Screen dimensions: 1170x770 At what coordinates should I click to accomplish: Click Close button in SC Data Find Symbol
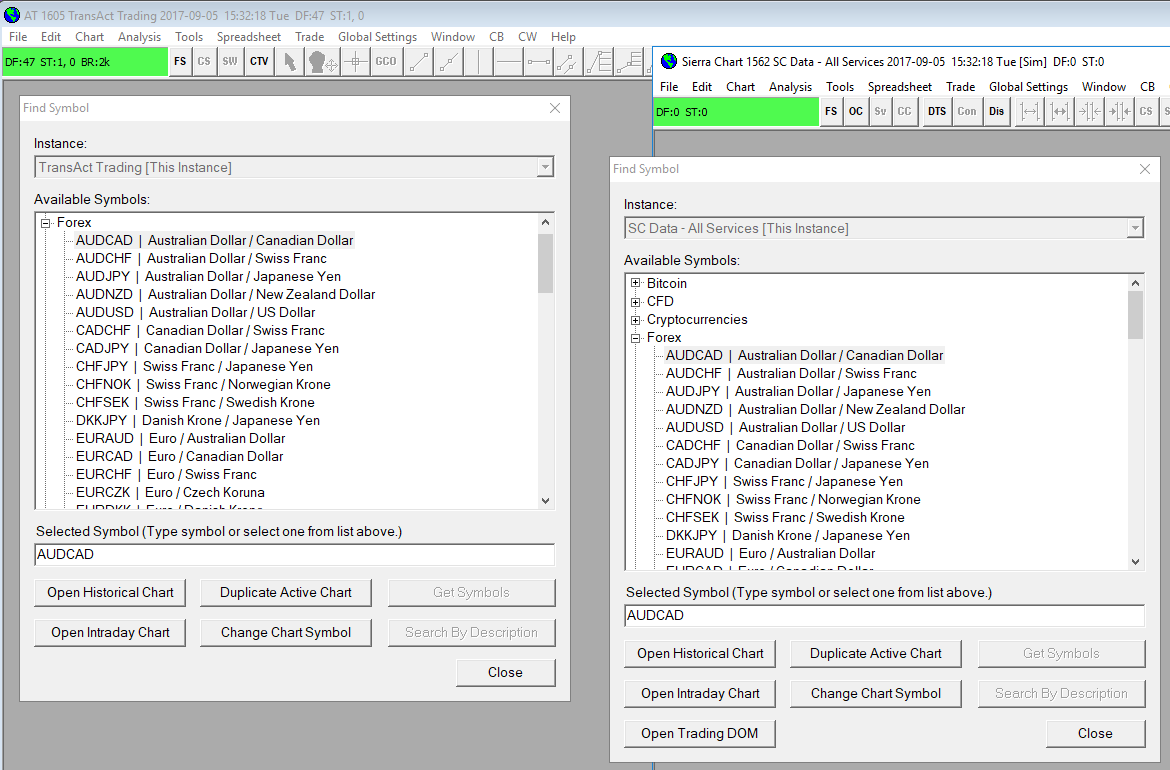pos(1095,733)
